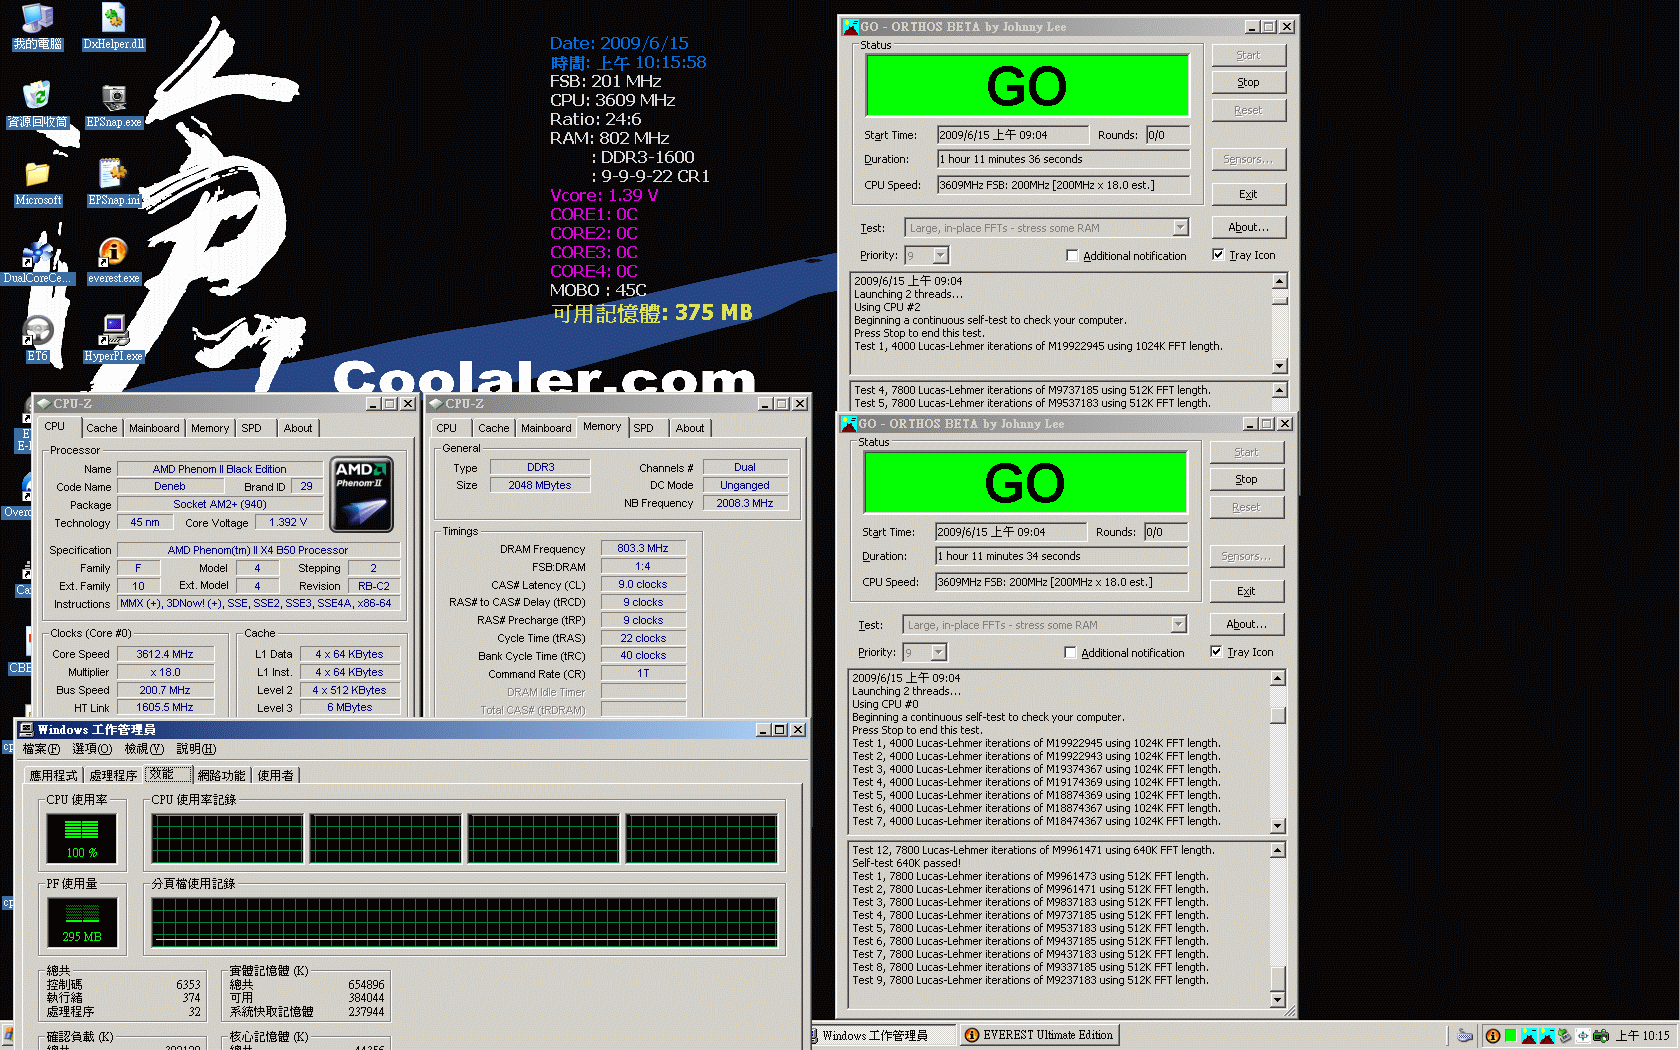The height and width of the screenshot is (1050, 1680).
Task: Switch to Mainboard tab in CPU-Z processor window
Action: pos(154,428)
